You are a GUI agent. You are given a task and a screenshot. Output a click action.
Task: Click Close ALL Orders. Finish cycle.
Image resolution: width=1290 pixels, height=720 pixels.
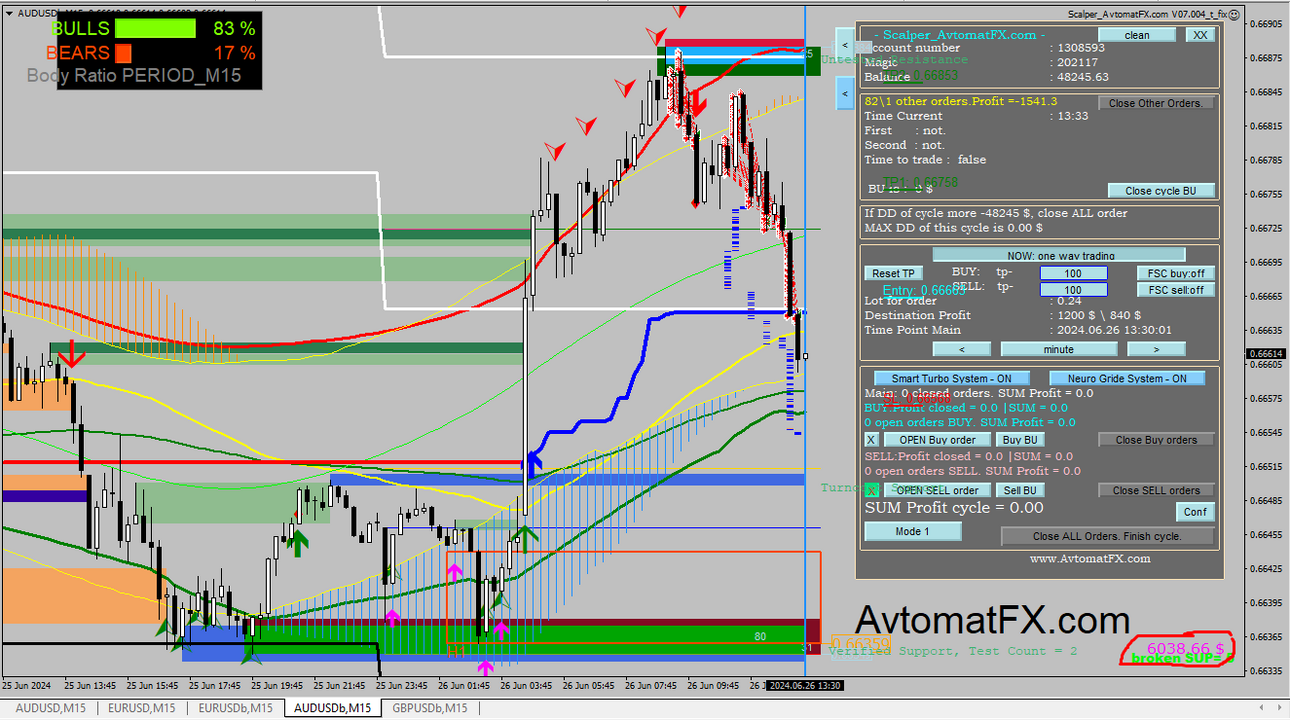click(1107, 536)
